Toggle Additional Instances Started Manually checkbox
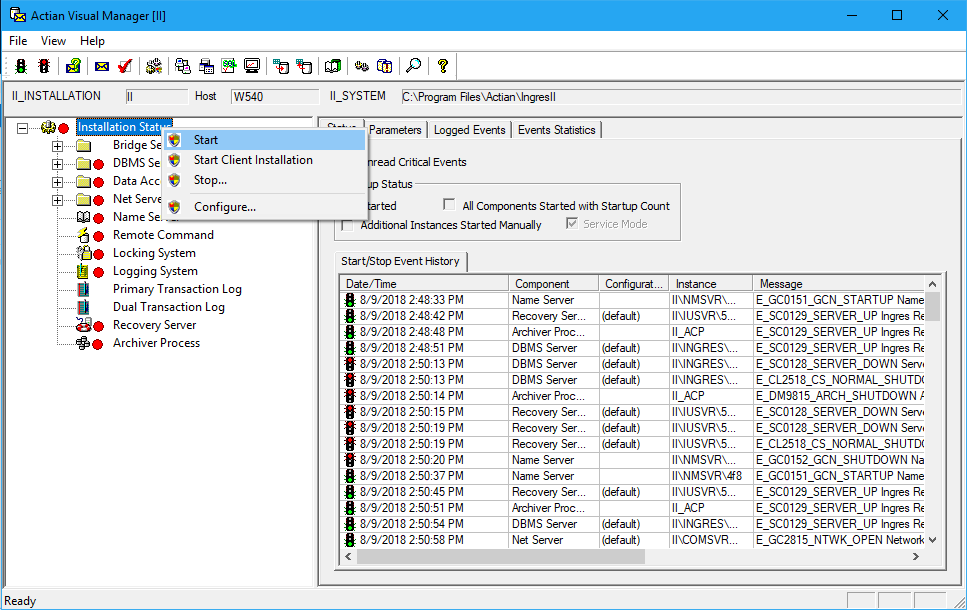The image size is (967, 610). pos(347,225)
